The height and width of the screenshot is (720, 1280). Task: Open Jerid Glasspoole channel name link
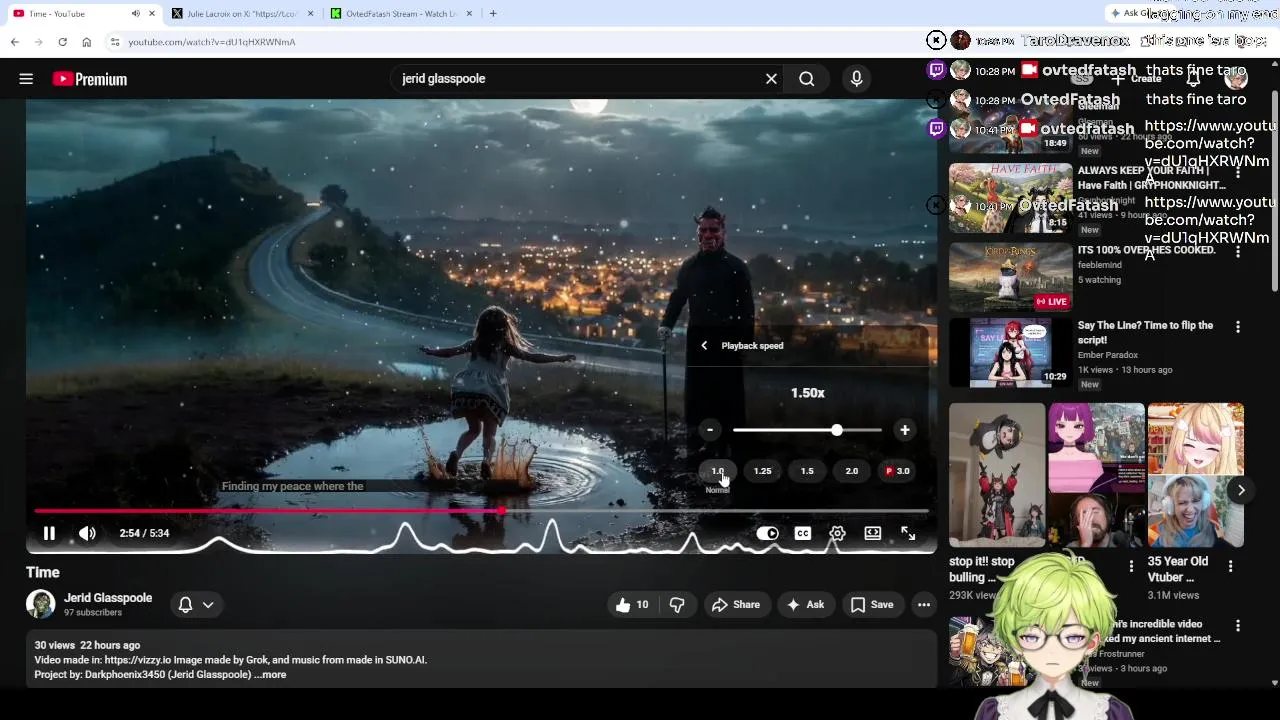click(x=108, y=598)
